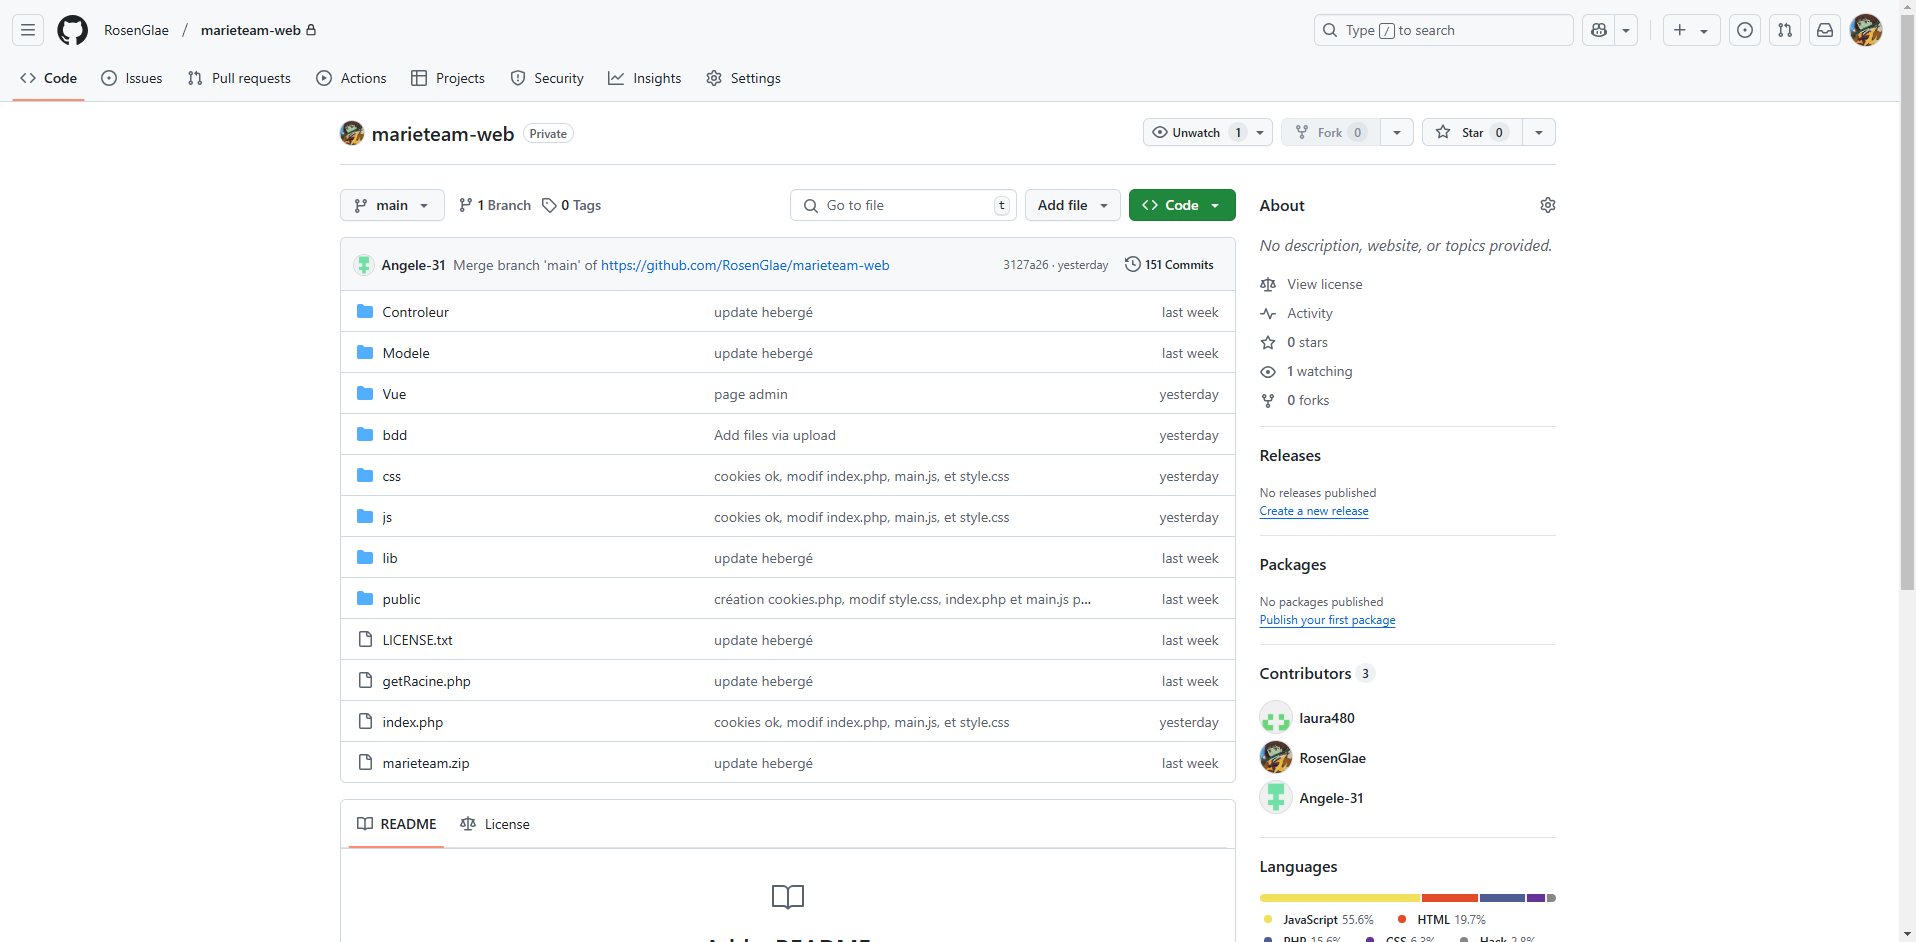Open Publish your first package link
Screen dimensions: 1916x942
click(1327, 620)
